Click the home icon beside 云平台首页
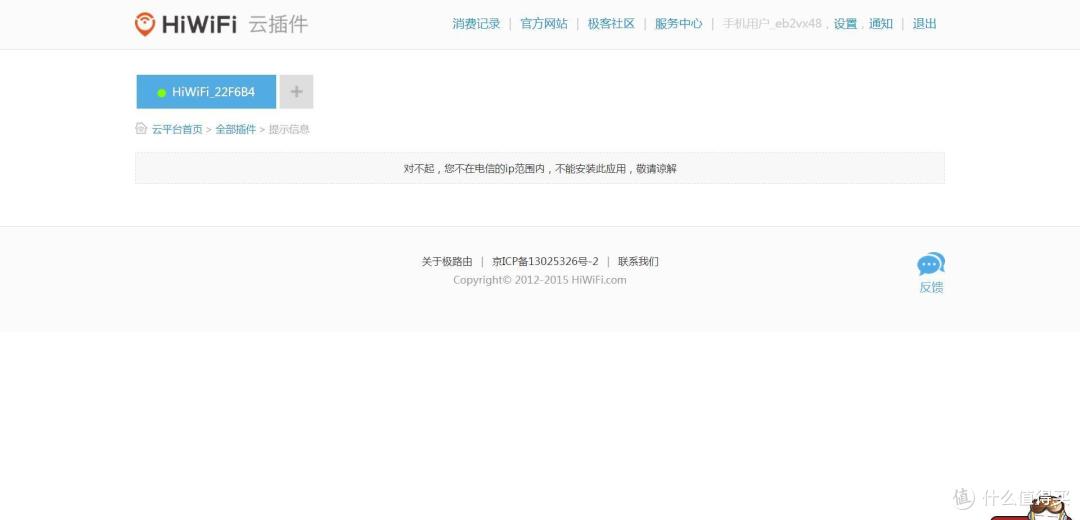 point(141,128)
